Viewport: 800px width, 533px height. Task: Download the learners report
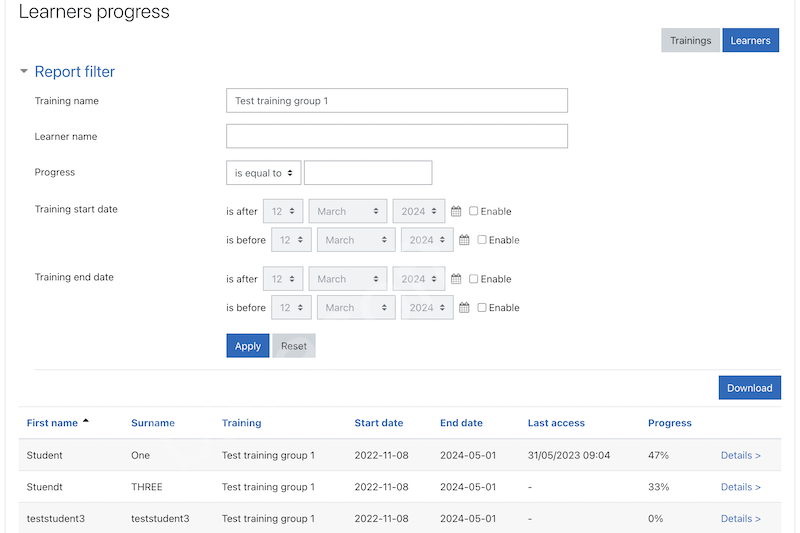[x=749, y=388]
